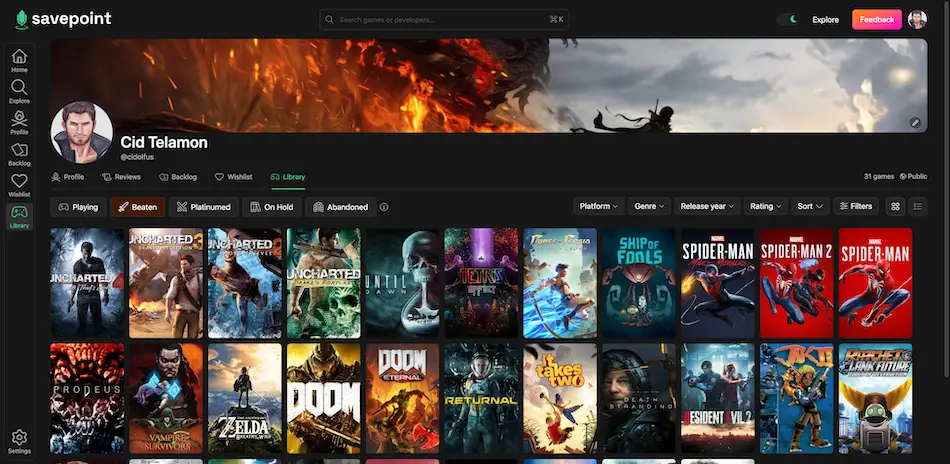Toggle the dark mode switch
This screenshot has height=464, width=950.
[789, 19]
